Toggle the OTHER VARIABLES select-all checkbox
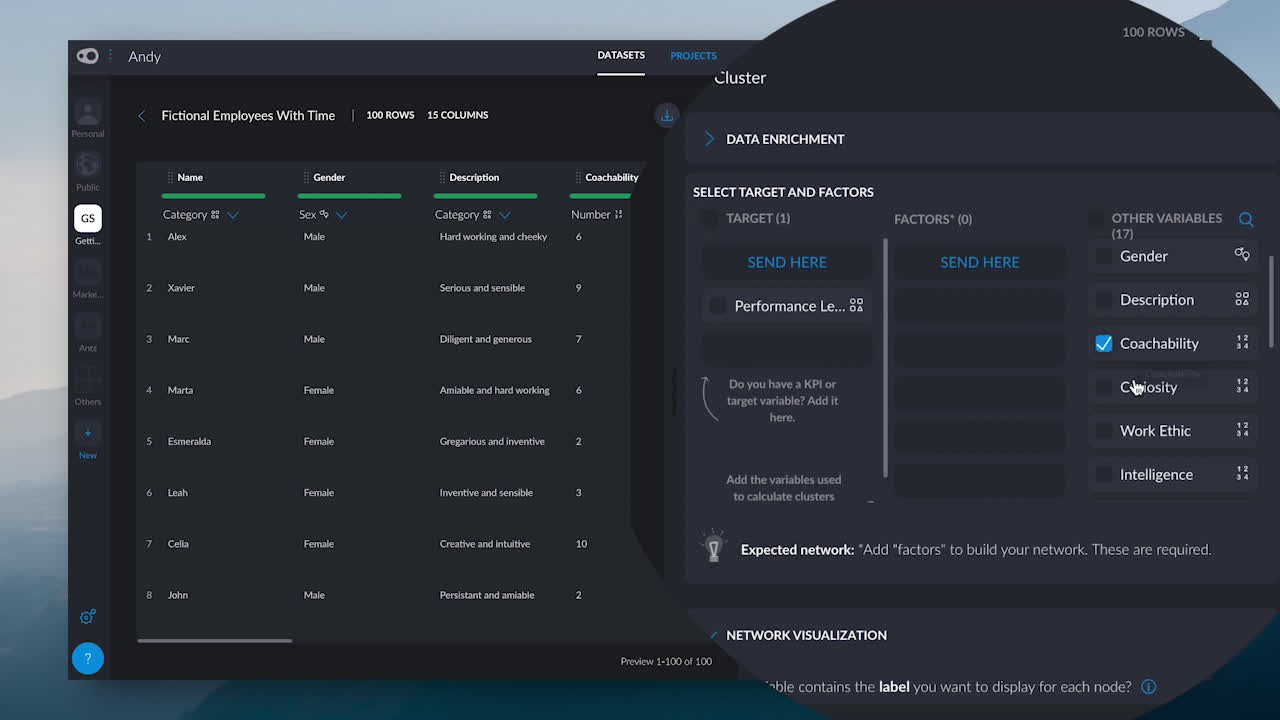This screenshot has width=1280, height=720. pos(1096,218)
